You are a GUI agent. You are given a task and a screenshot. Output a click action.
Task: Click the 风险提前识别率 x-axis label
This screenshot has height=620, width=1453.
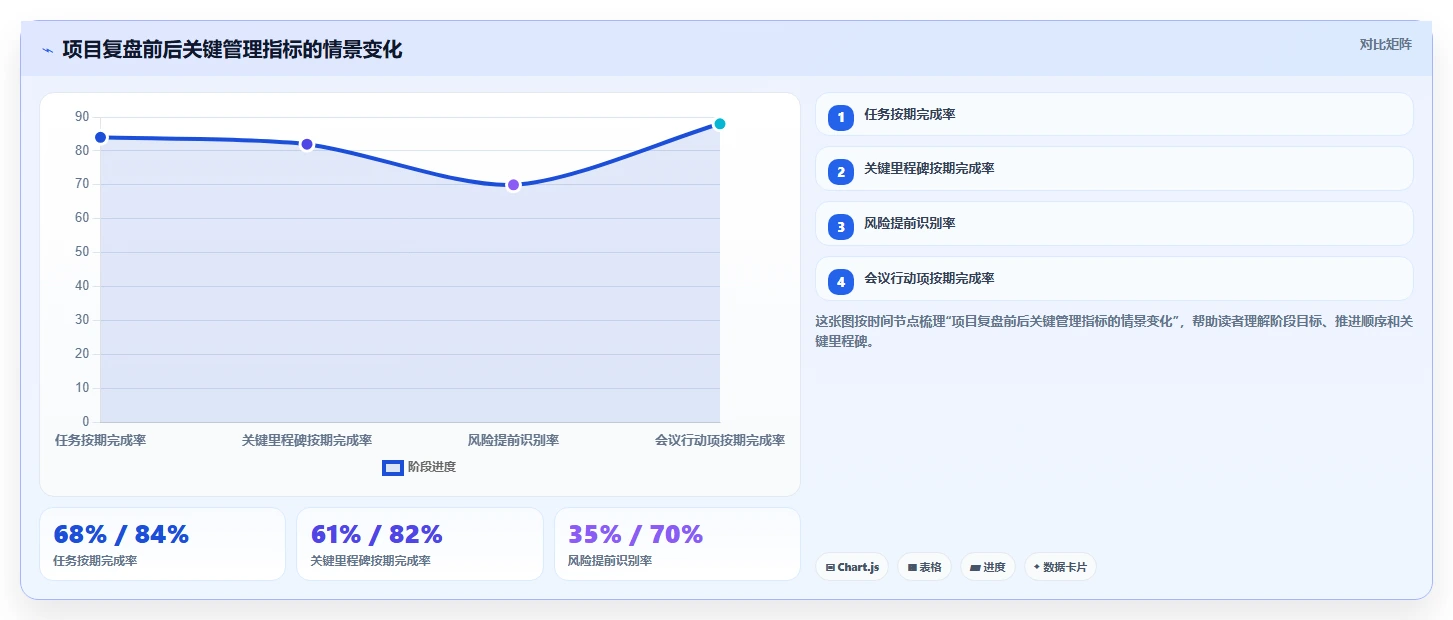pyautogui.click(x=513, y=440)
